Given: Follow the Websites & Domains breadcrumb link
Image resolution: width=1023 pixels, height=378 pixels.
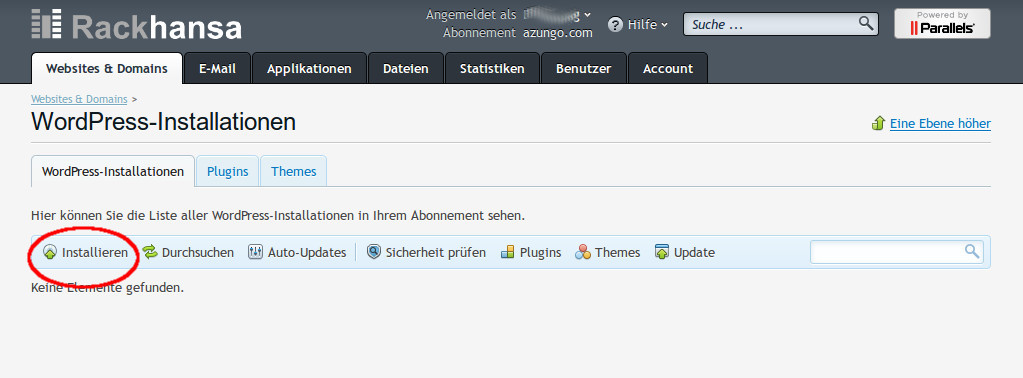Looking at the screenshot, I should click(79, 99).
